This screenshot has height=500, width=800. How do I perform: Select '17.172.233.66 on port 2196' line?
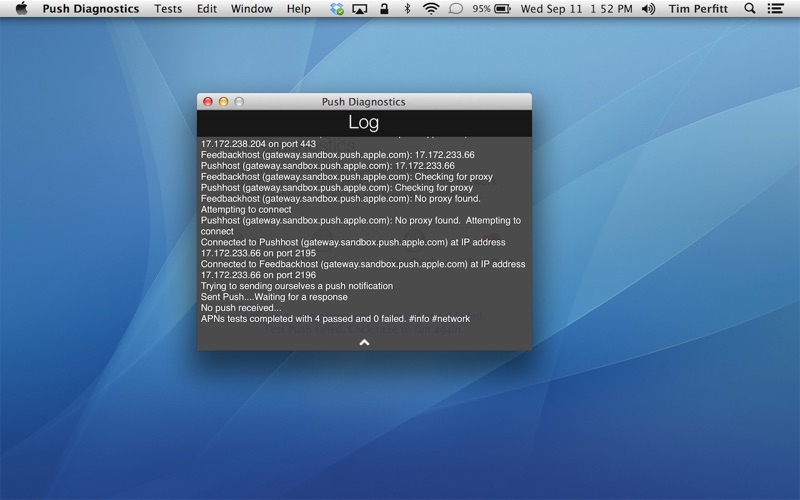(x=258, y=275)
